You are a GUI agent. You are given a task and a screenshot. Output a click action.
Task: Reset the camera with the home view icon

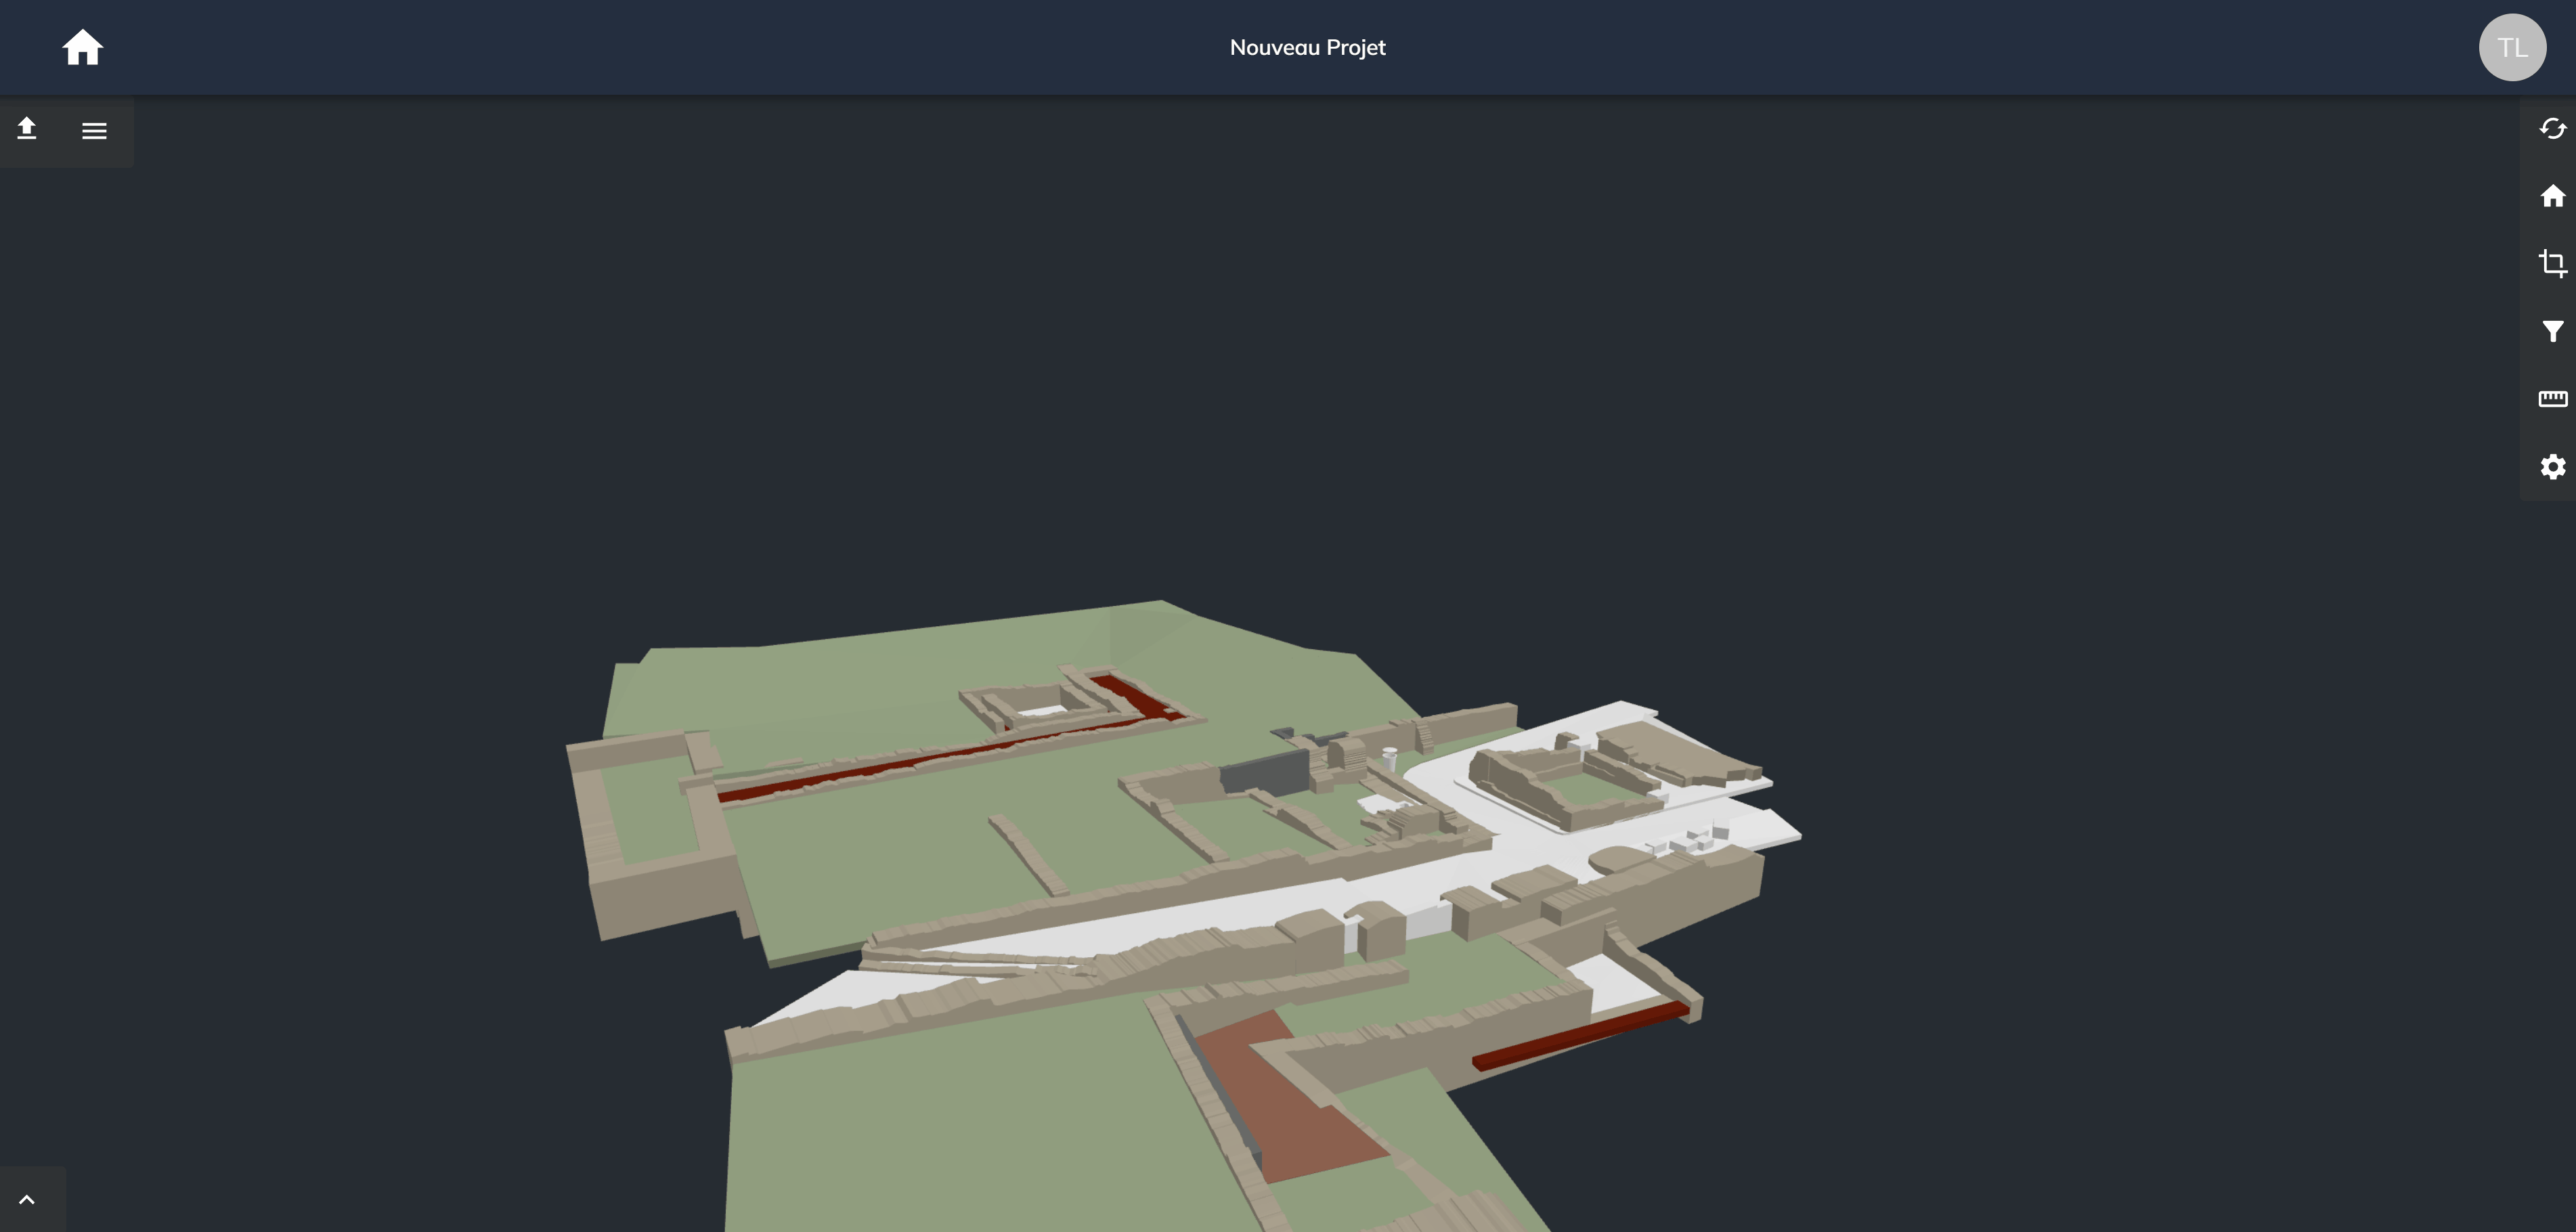click(2552, 196)
